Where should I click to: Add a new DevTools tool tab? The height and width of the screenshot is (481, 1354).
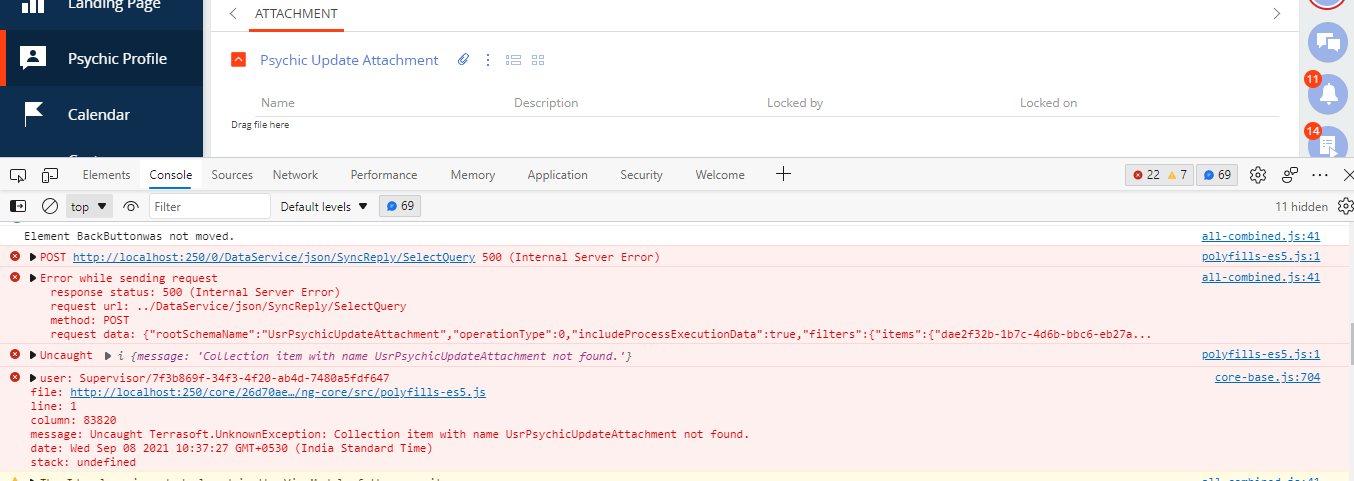(x=784, y=174)
